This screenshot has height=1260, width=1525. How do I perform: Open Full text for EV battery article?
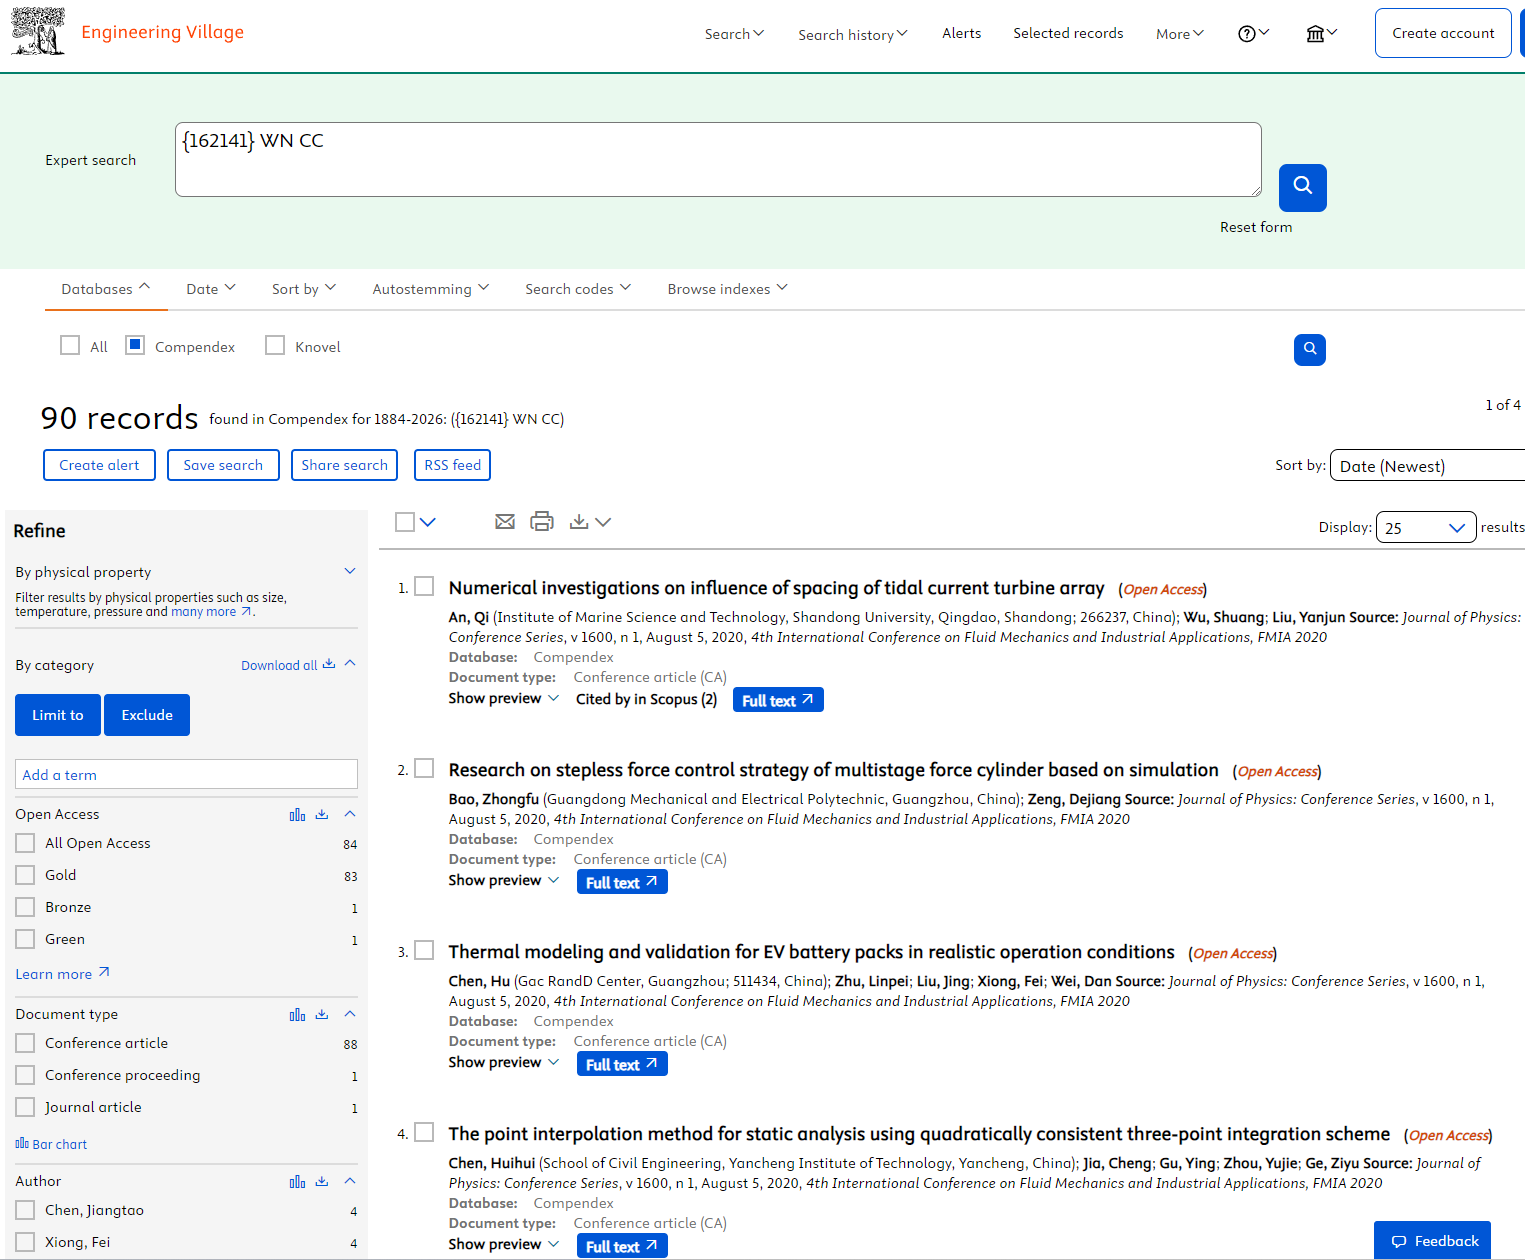(x=622, y=1064)
